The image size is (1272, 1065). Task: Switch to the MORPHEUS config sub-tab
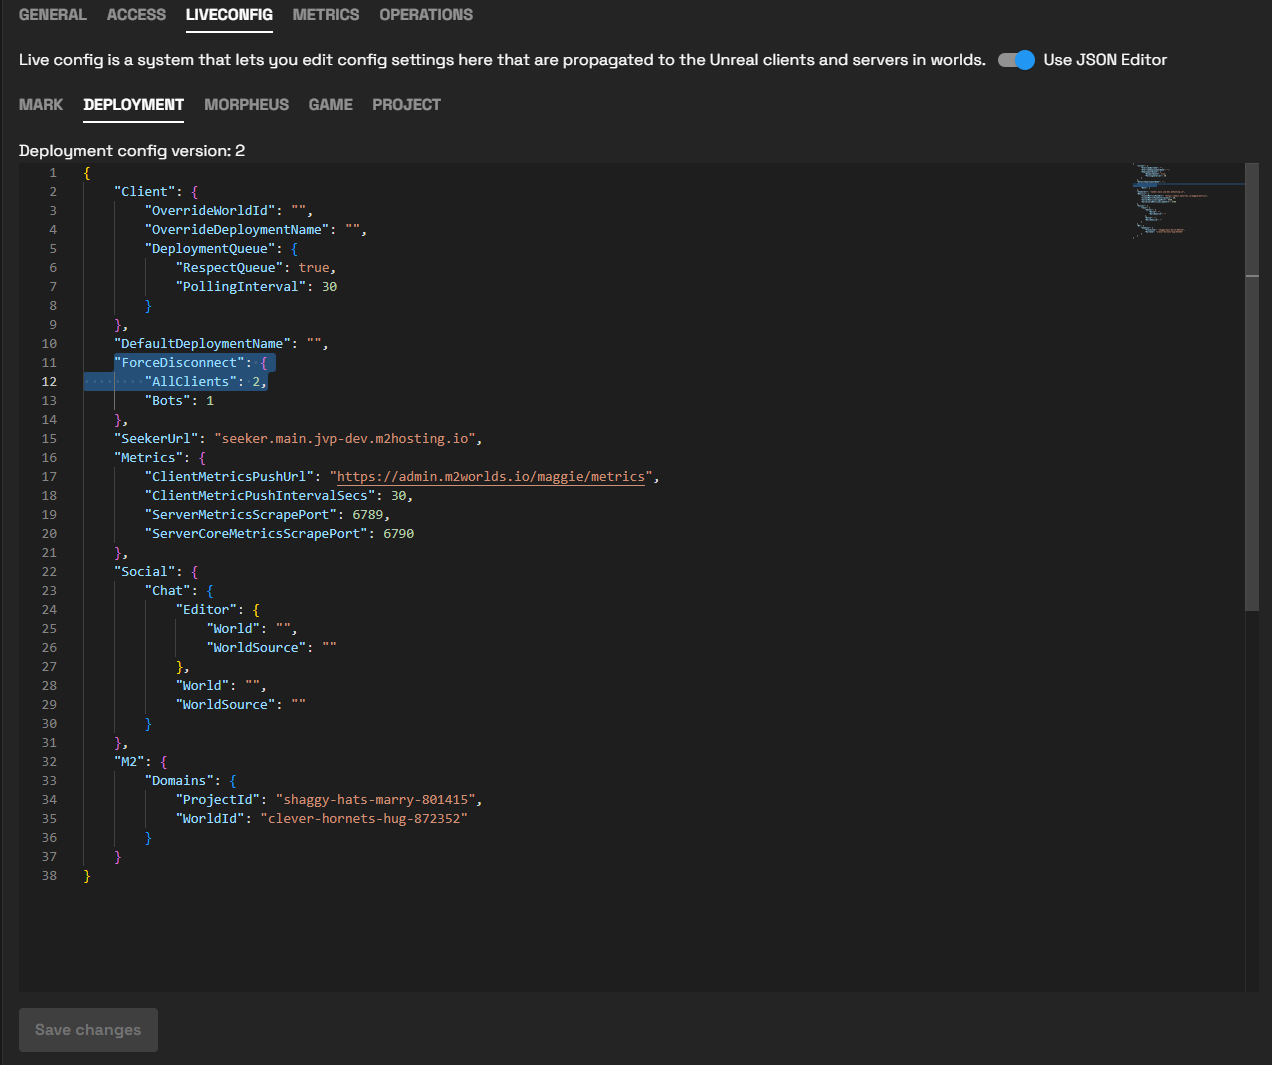[x=246, y=105]
